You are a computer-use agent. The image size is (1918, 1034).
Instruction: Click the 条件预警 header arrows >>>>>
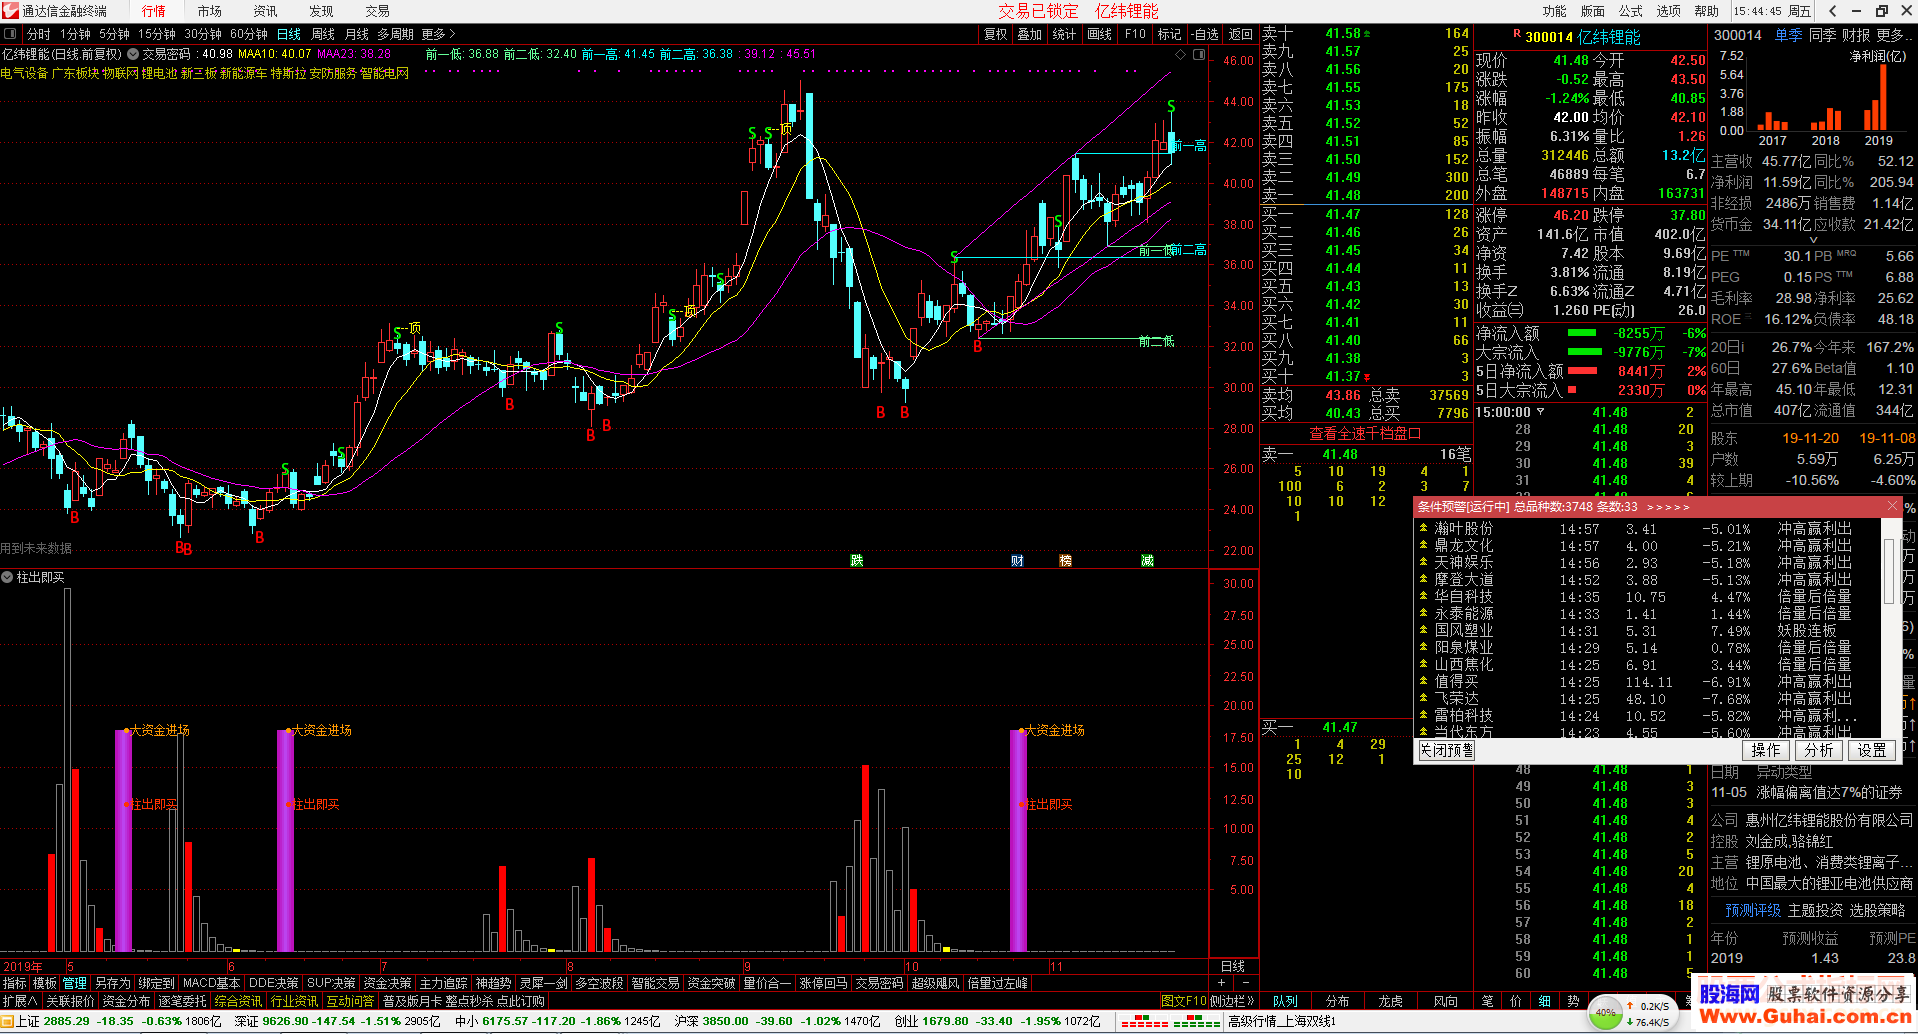(1668, 507)
